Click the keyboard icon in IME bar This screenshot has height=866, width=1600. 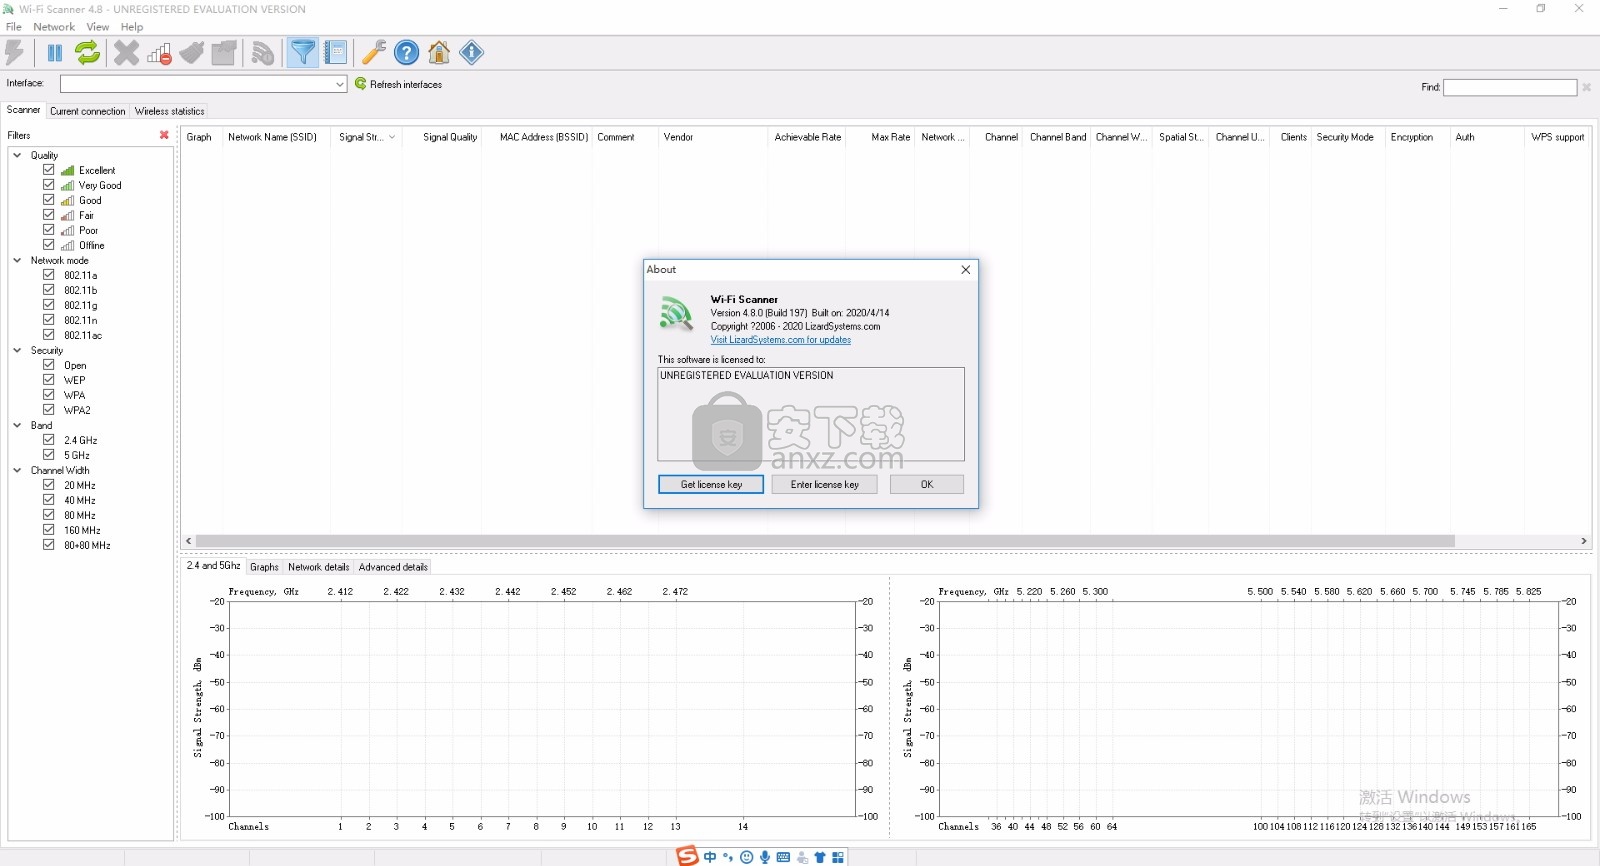click(783, 857)
